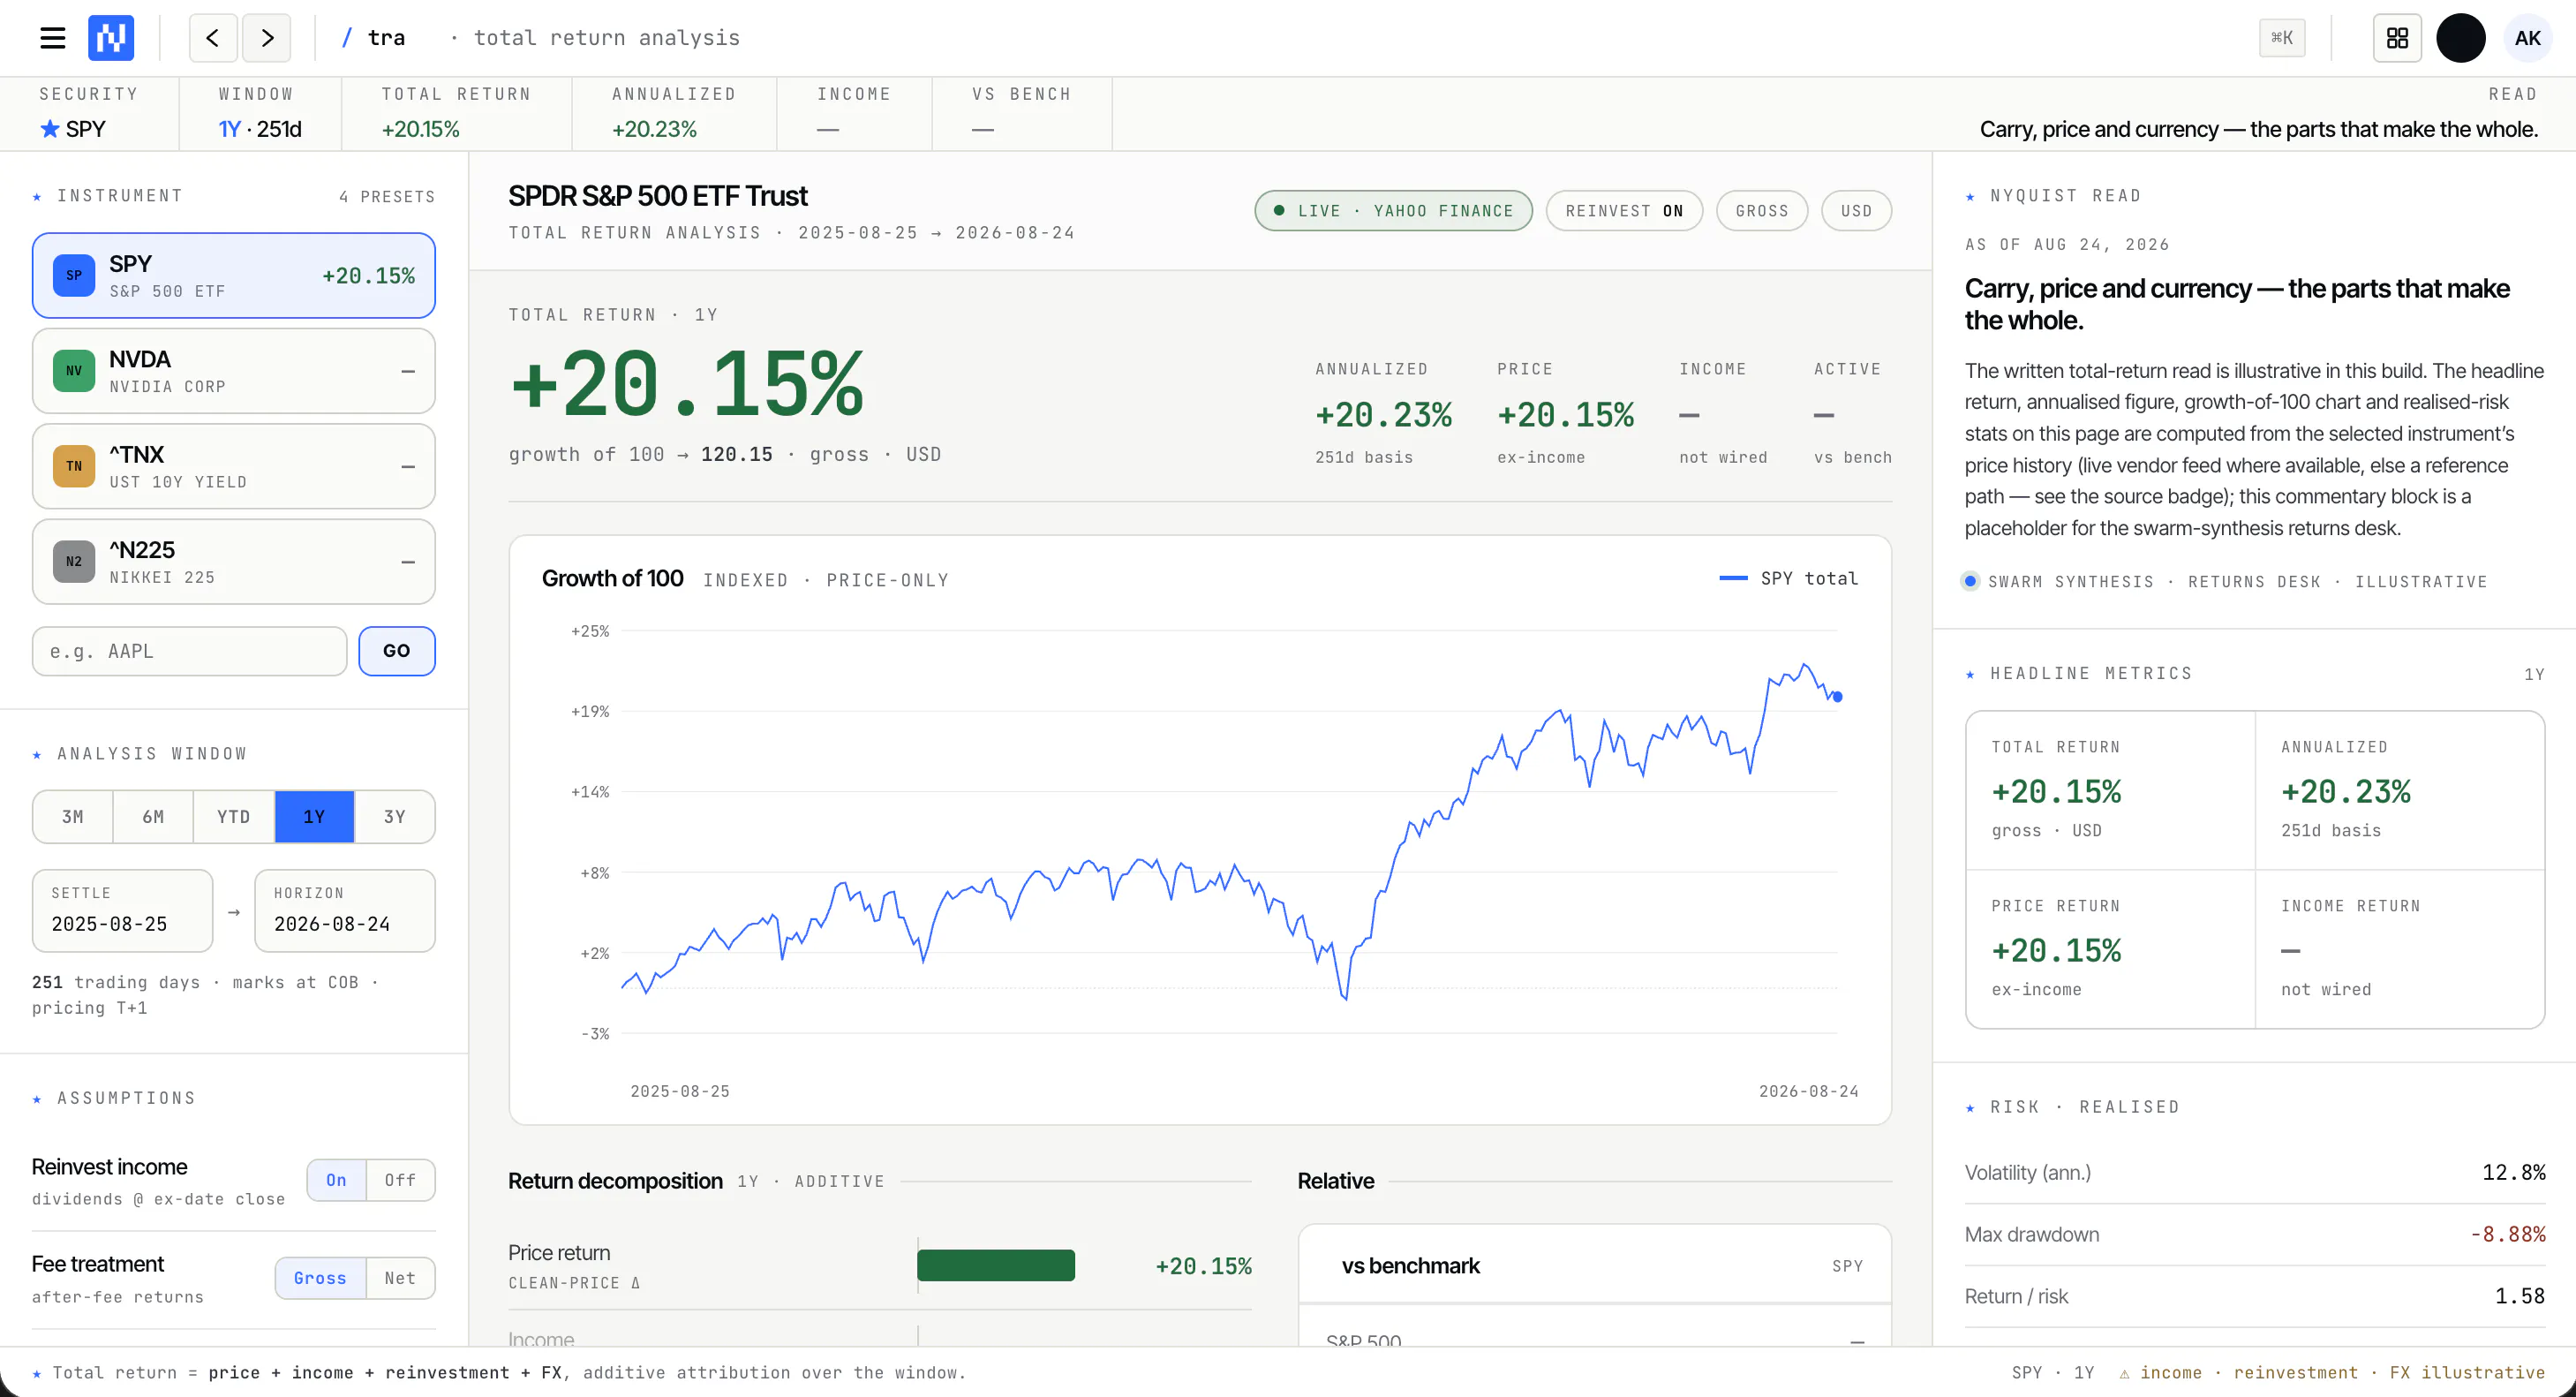Go back with the left chevron
This screenshot has height=1397, width=2576.
pyautogui.click(x=213, y=38)
